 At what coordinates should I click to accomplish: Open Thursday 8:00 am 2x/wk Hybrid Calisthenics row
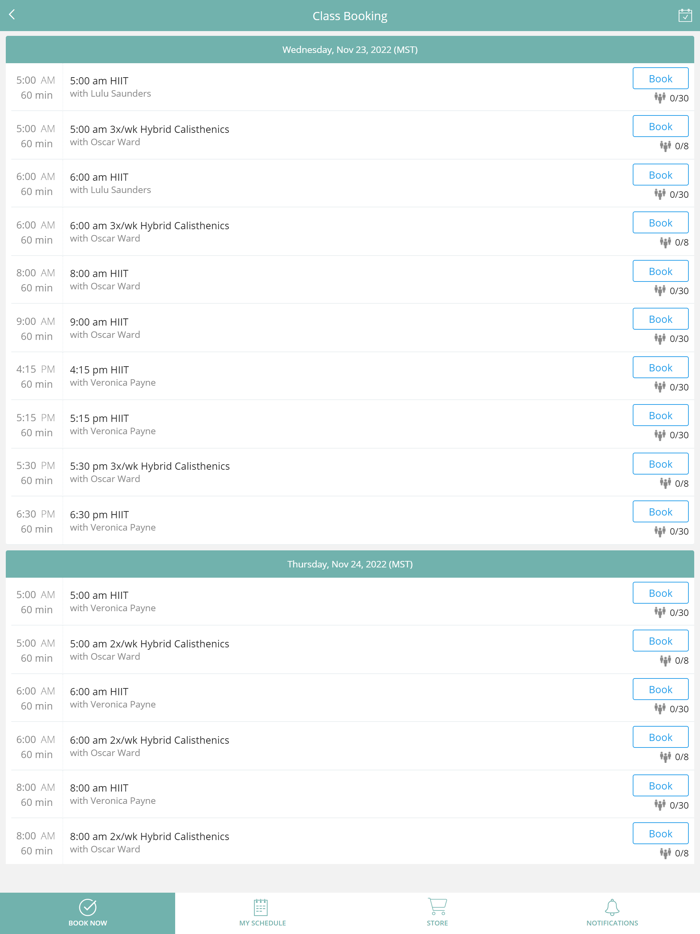pos(300,842)
